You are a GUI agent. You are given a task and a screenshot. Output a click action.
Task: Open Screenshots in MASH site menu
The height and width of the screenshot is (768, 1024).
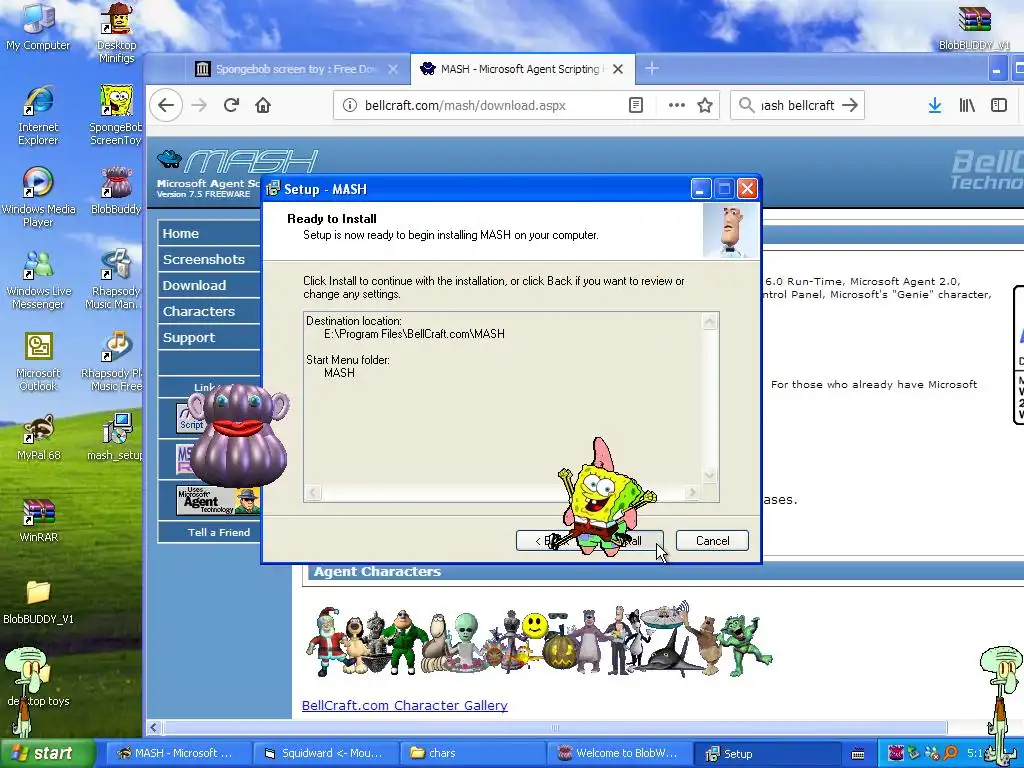pos(209,259)
